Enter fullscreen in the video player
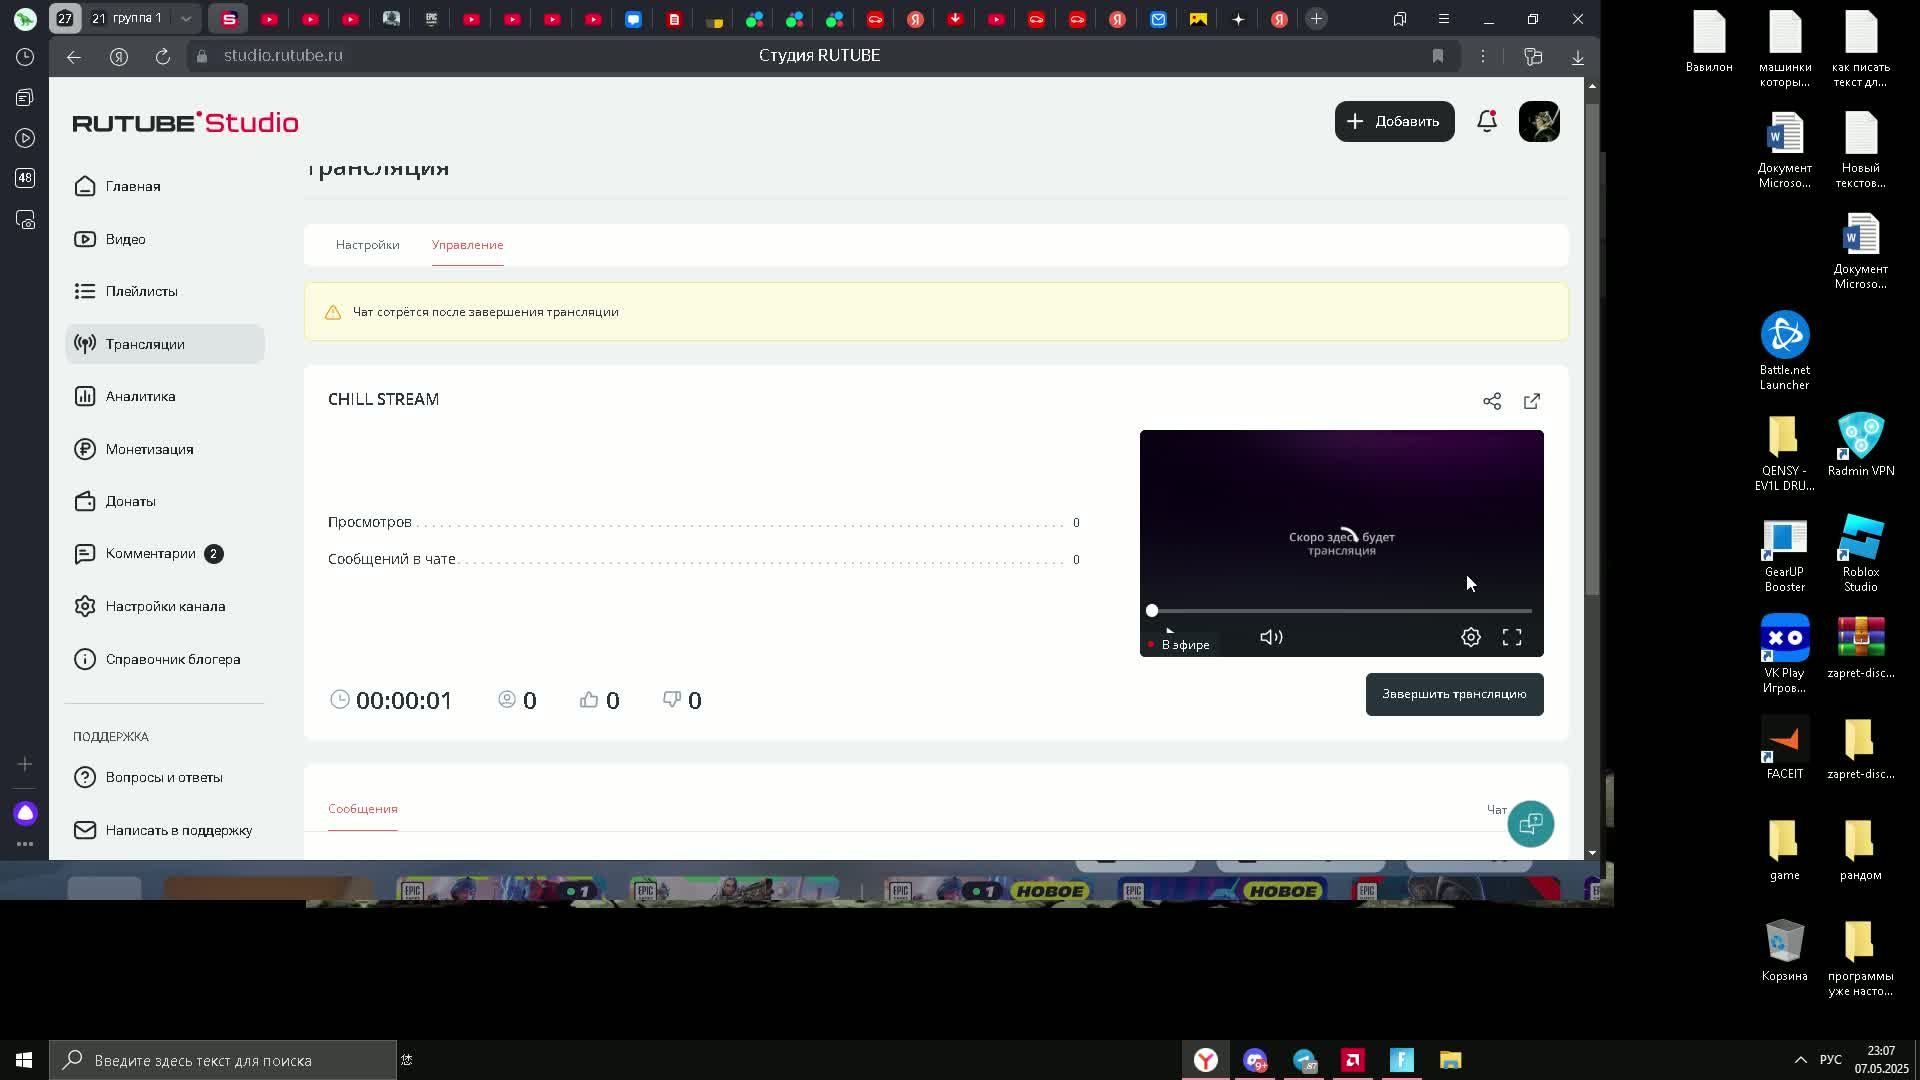The width and height of the screenshot is (1920, 1080). (1512, 637)
